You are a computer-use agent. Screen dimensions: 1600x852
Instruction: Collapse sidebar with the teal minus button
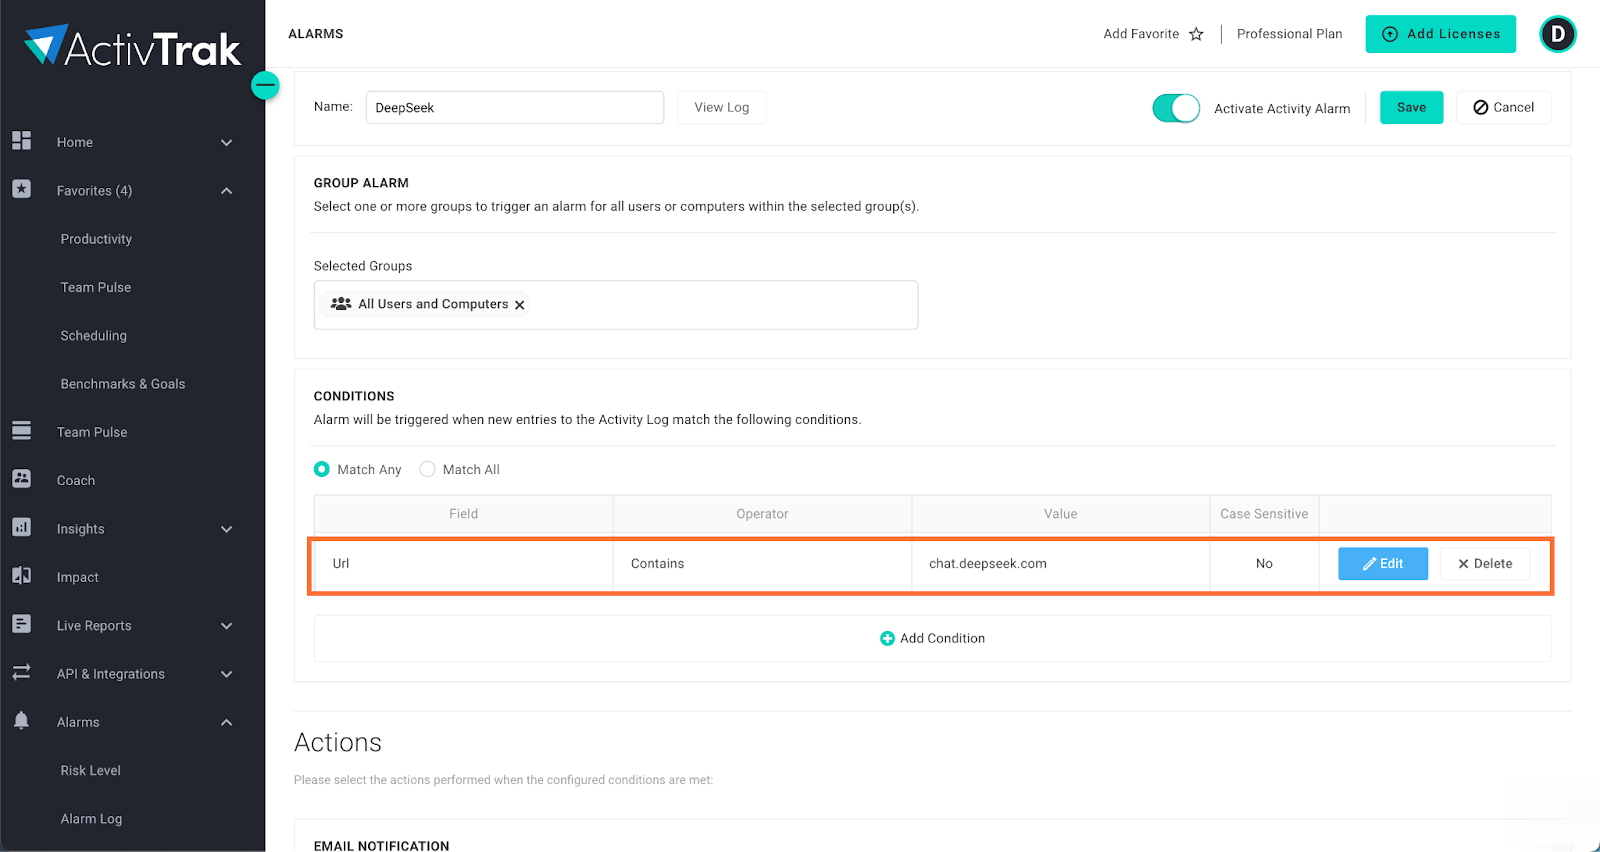pyautogui.click(x=265, y=85)
